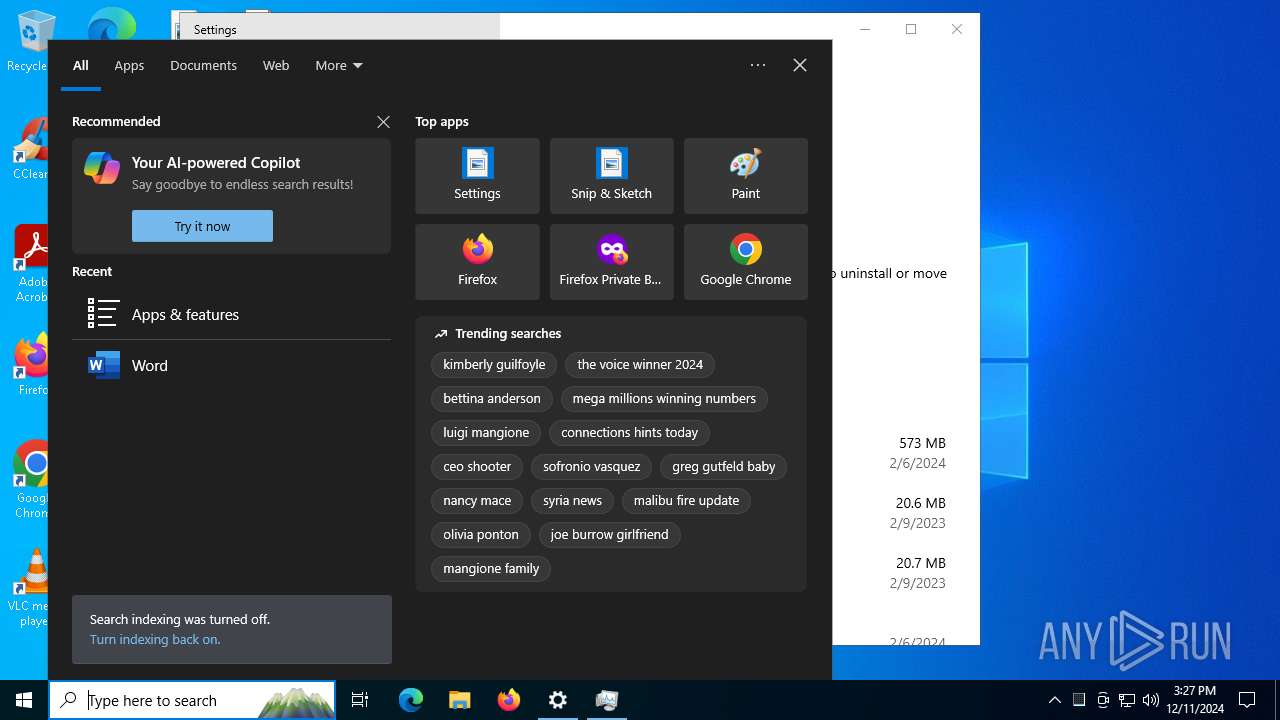Open Paint from Top apps
The height and width of the screenshot is (720, 1280).
click(745, 176)
